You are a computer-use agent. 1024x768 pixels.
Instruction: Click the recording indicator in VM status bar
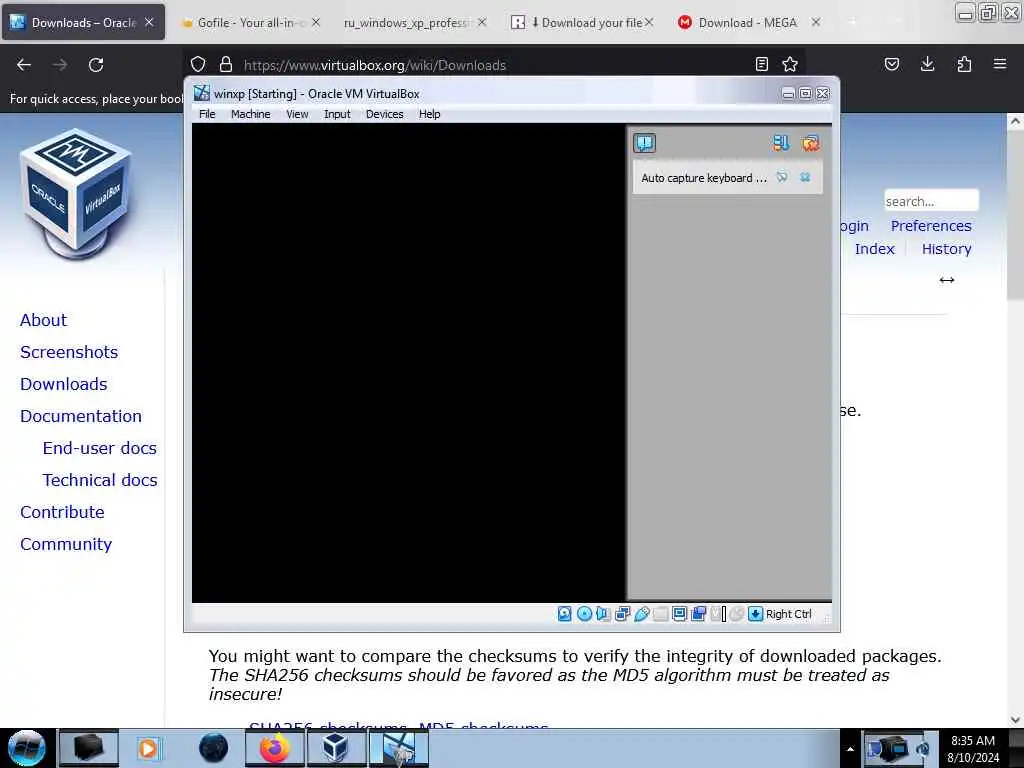(698, 614)
